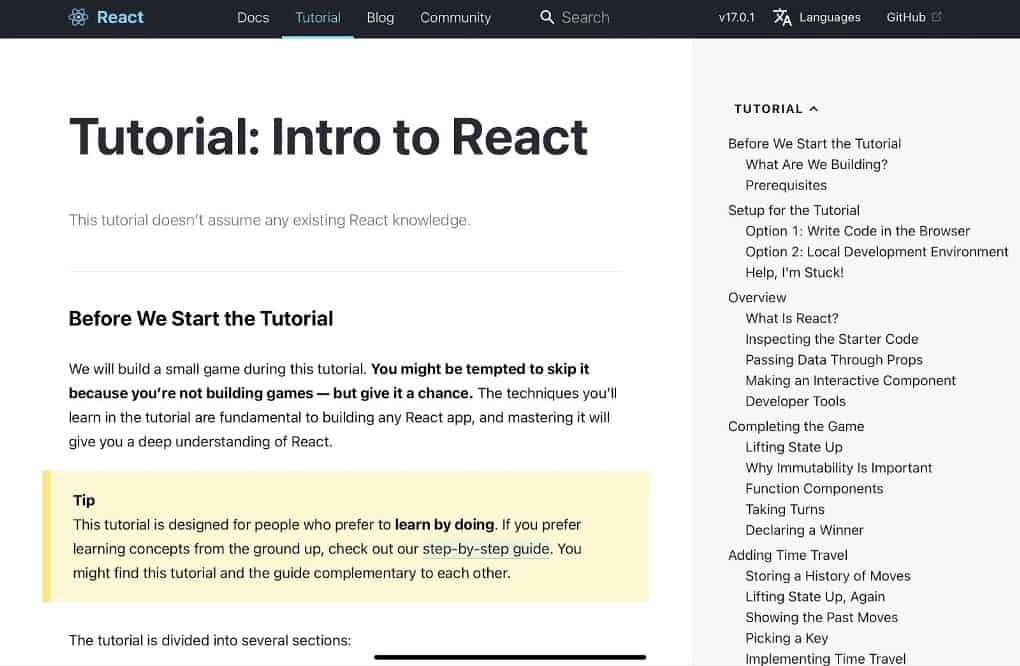The image size is (1020, 666).
Task: Click the TUTORIAL sidebar heading label
Action: 768,109
